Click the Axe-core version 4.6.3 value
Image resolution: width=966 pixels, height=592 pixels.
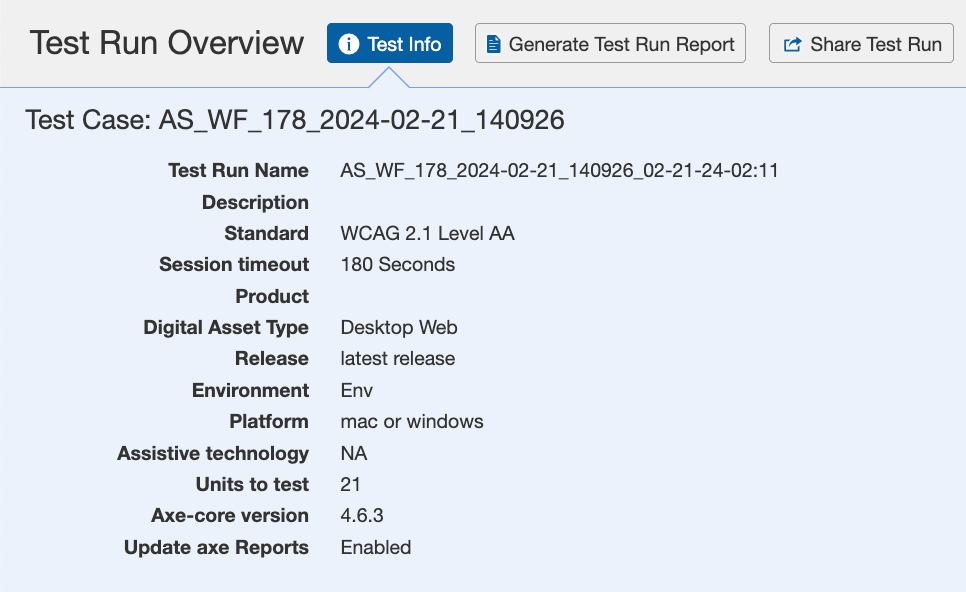[x=362, y=516]
